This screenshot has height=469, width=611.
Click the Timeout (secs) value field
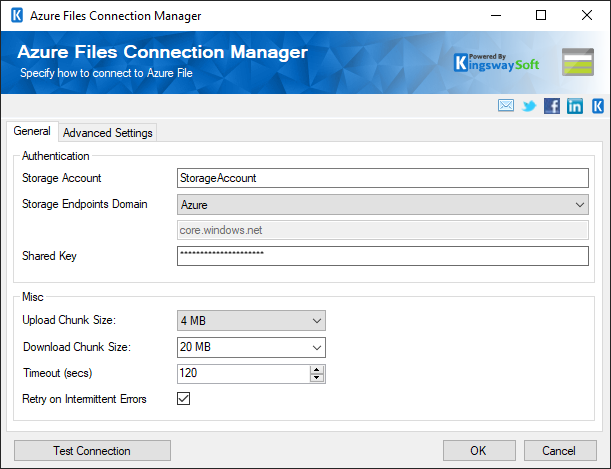pyautogui.click(x=244, y=374)
